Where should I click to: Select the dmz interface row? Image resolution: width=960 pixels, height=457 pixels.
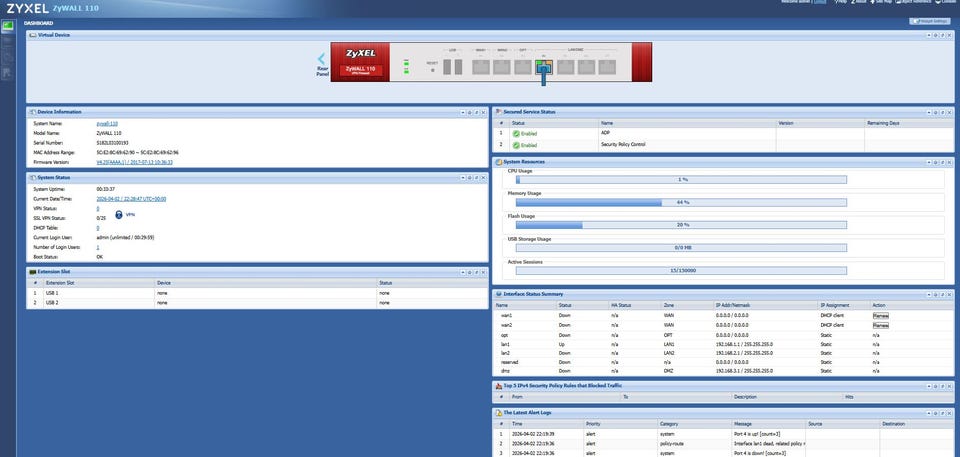[722, 371]
